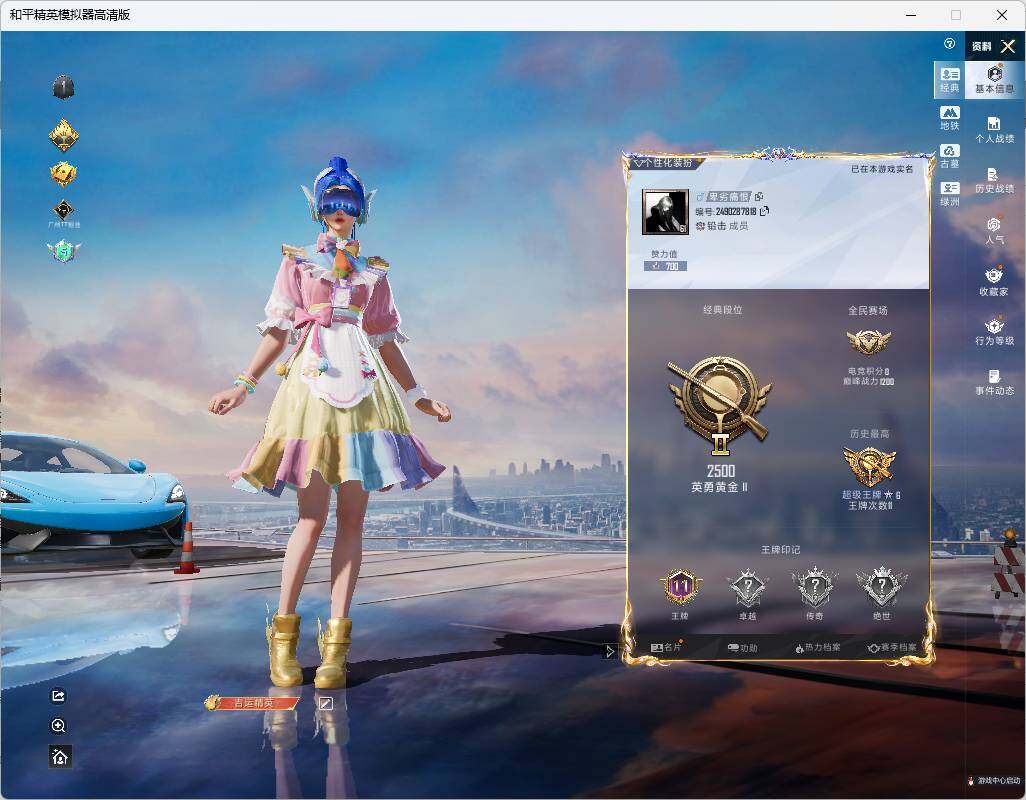This screenshot has width=1026, height=800.
Task: Click the black diamond team badge
Action: tap(63, 210)
